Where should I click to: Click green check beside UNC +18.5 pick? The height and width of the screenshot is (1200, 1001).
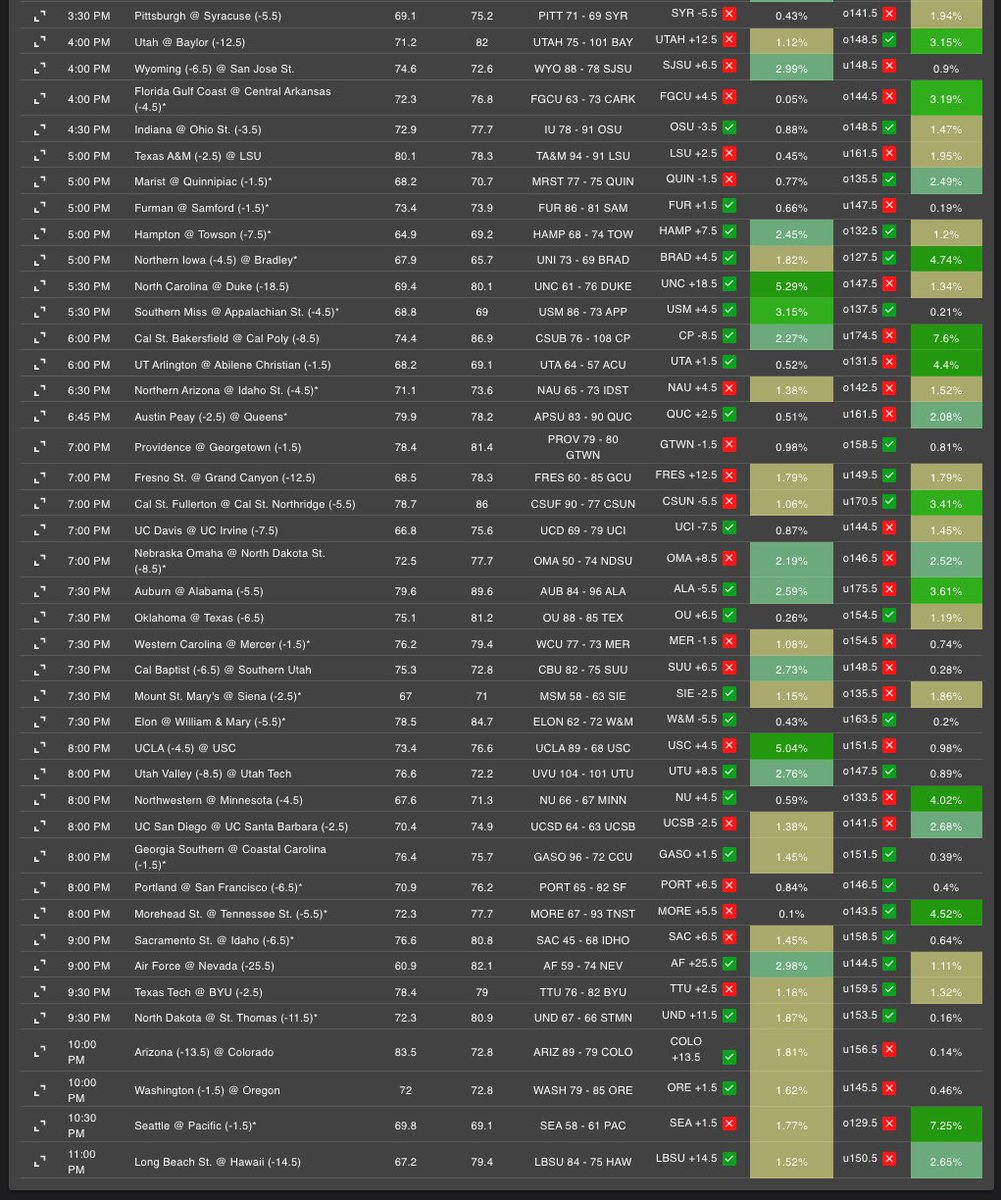pyautogui.click(x=729, y=284)
